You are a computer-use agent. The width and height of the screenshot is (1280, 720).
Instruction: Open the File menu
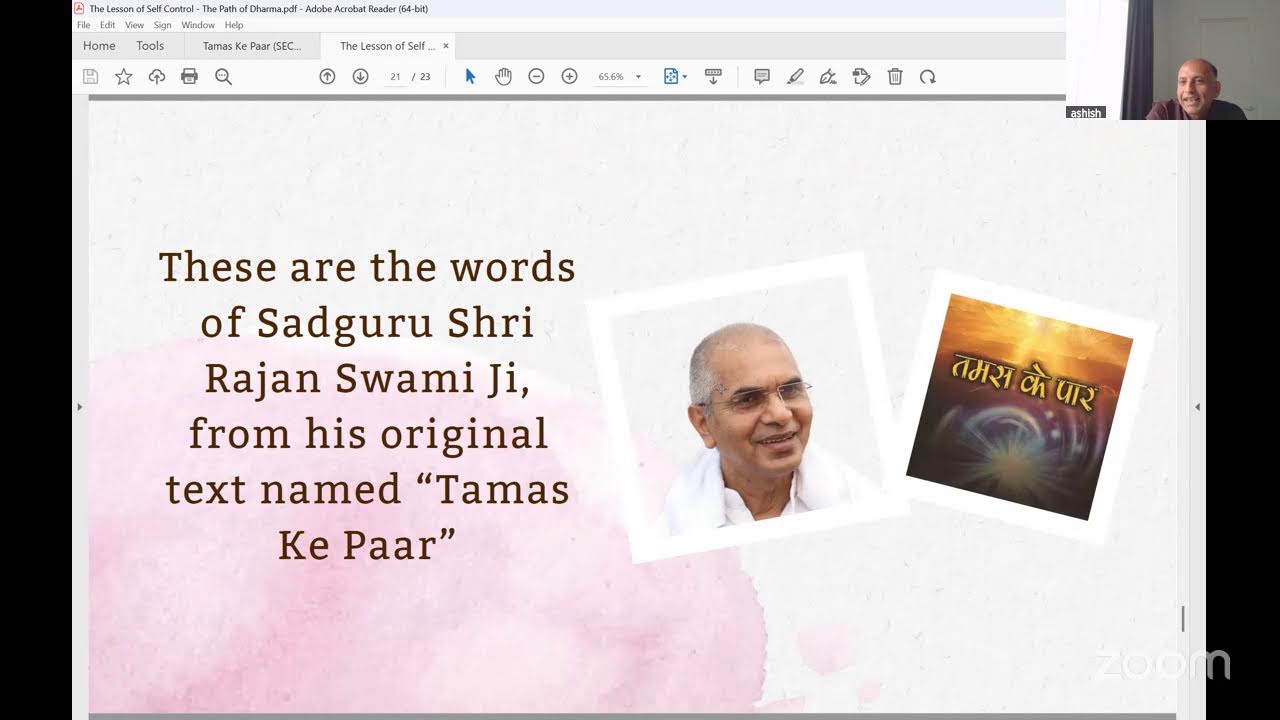click(83, 25)
